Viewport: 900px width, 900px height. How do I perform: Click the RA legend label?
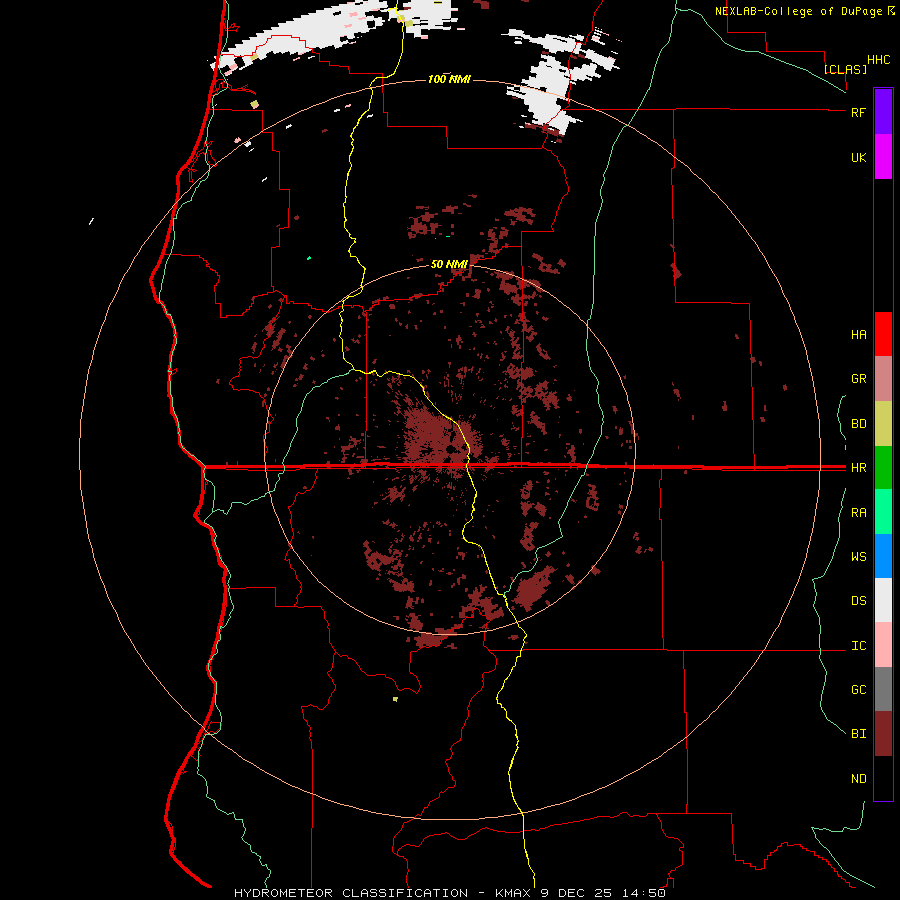(858, 513)
